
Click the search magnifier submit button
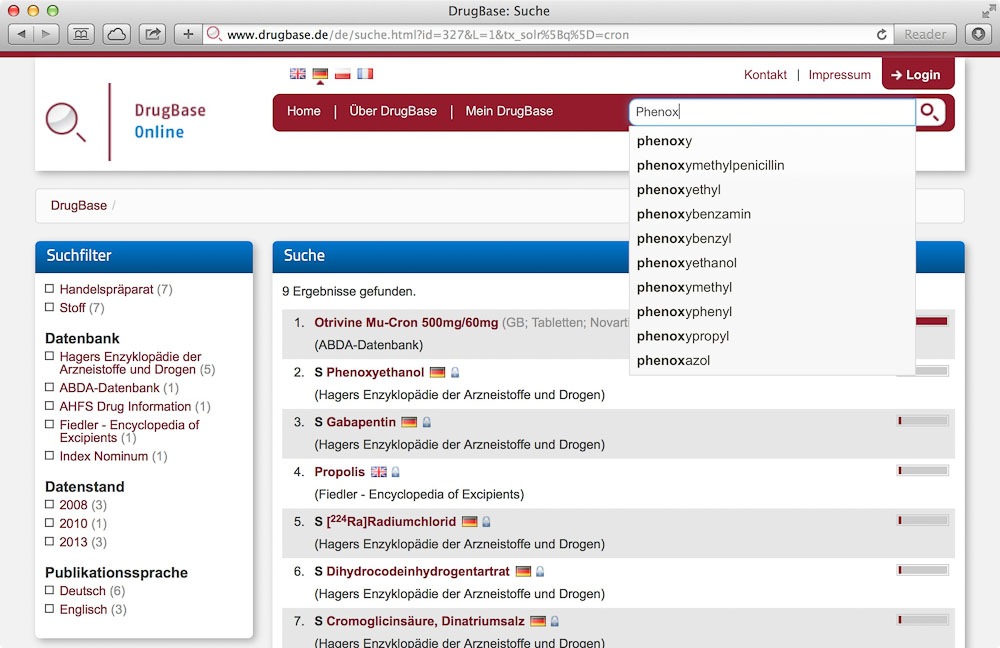[930, 112]
